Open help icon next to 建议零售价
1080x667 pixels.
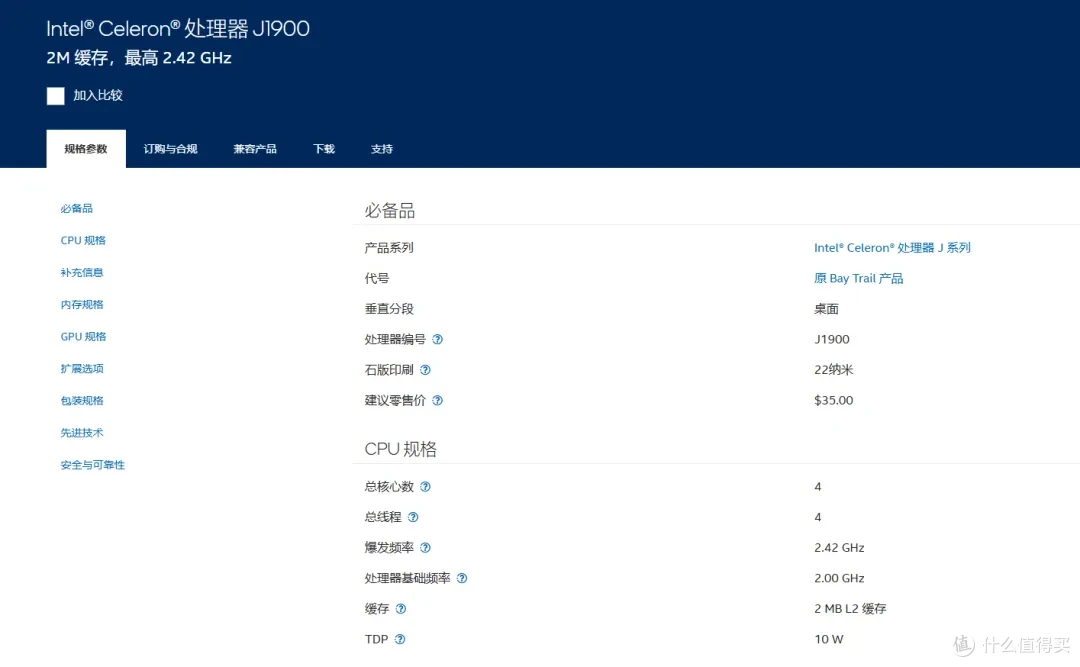click(437, 400)
